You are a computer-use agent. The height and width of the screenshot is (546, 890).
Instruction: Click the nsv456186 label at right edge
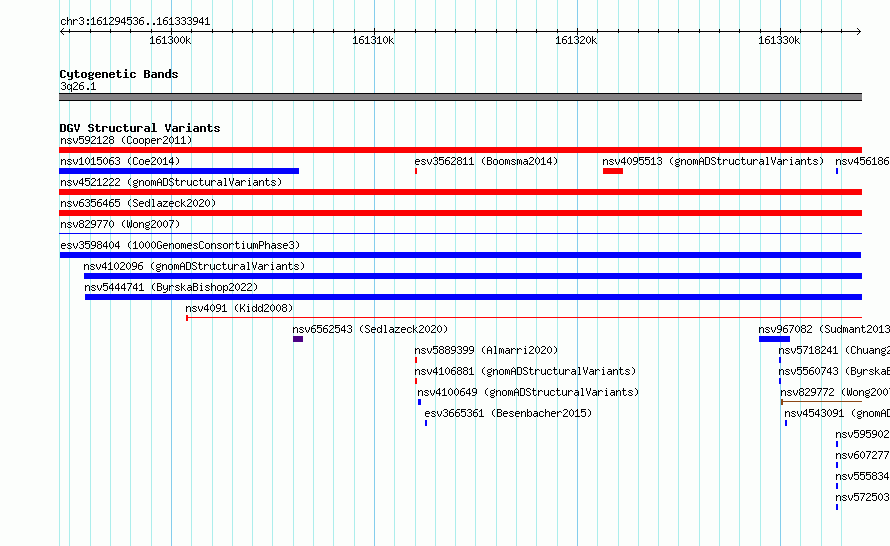(862, 161)
